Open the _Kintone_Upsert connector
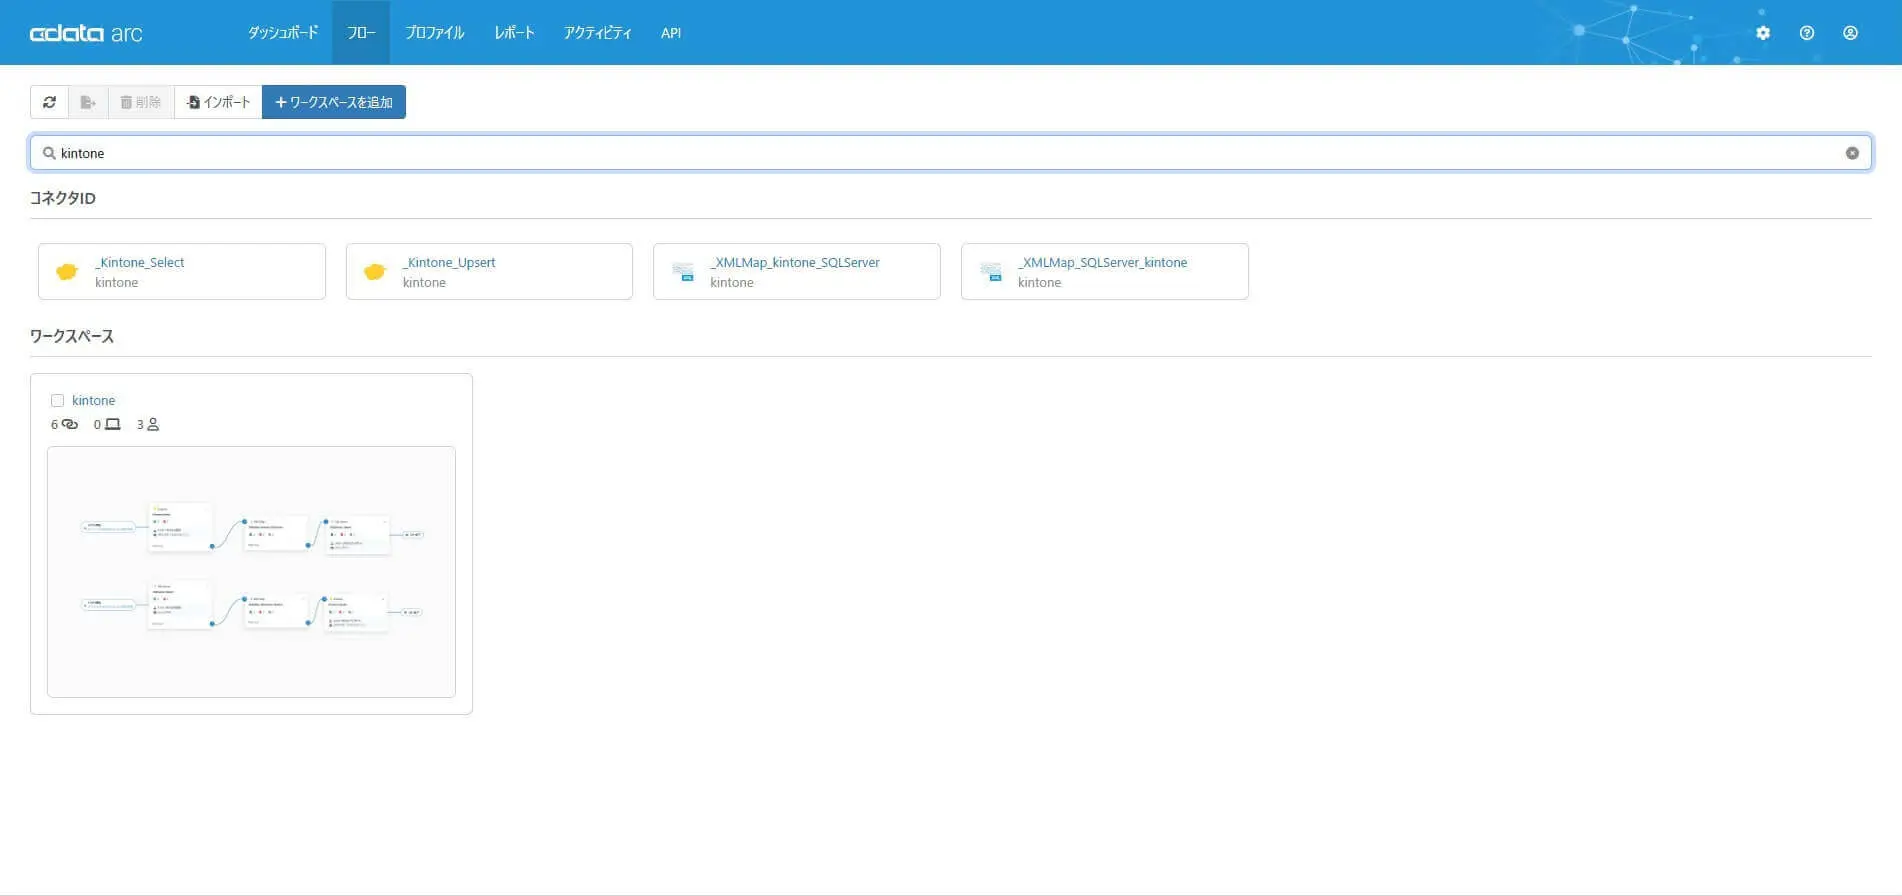The height and width of the screenshot is (896, 1902). 489,271
